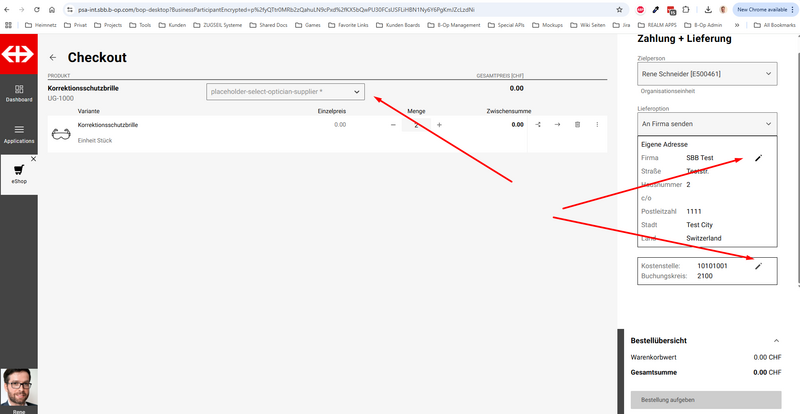800x414 pixels.
Task: Collapse the Bestellübersicht section
Action: [776, 341]
